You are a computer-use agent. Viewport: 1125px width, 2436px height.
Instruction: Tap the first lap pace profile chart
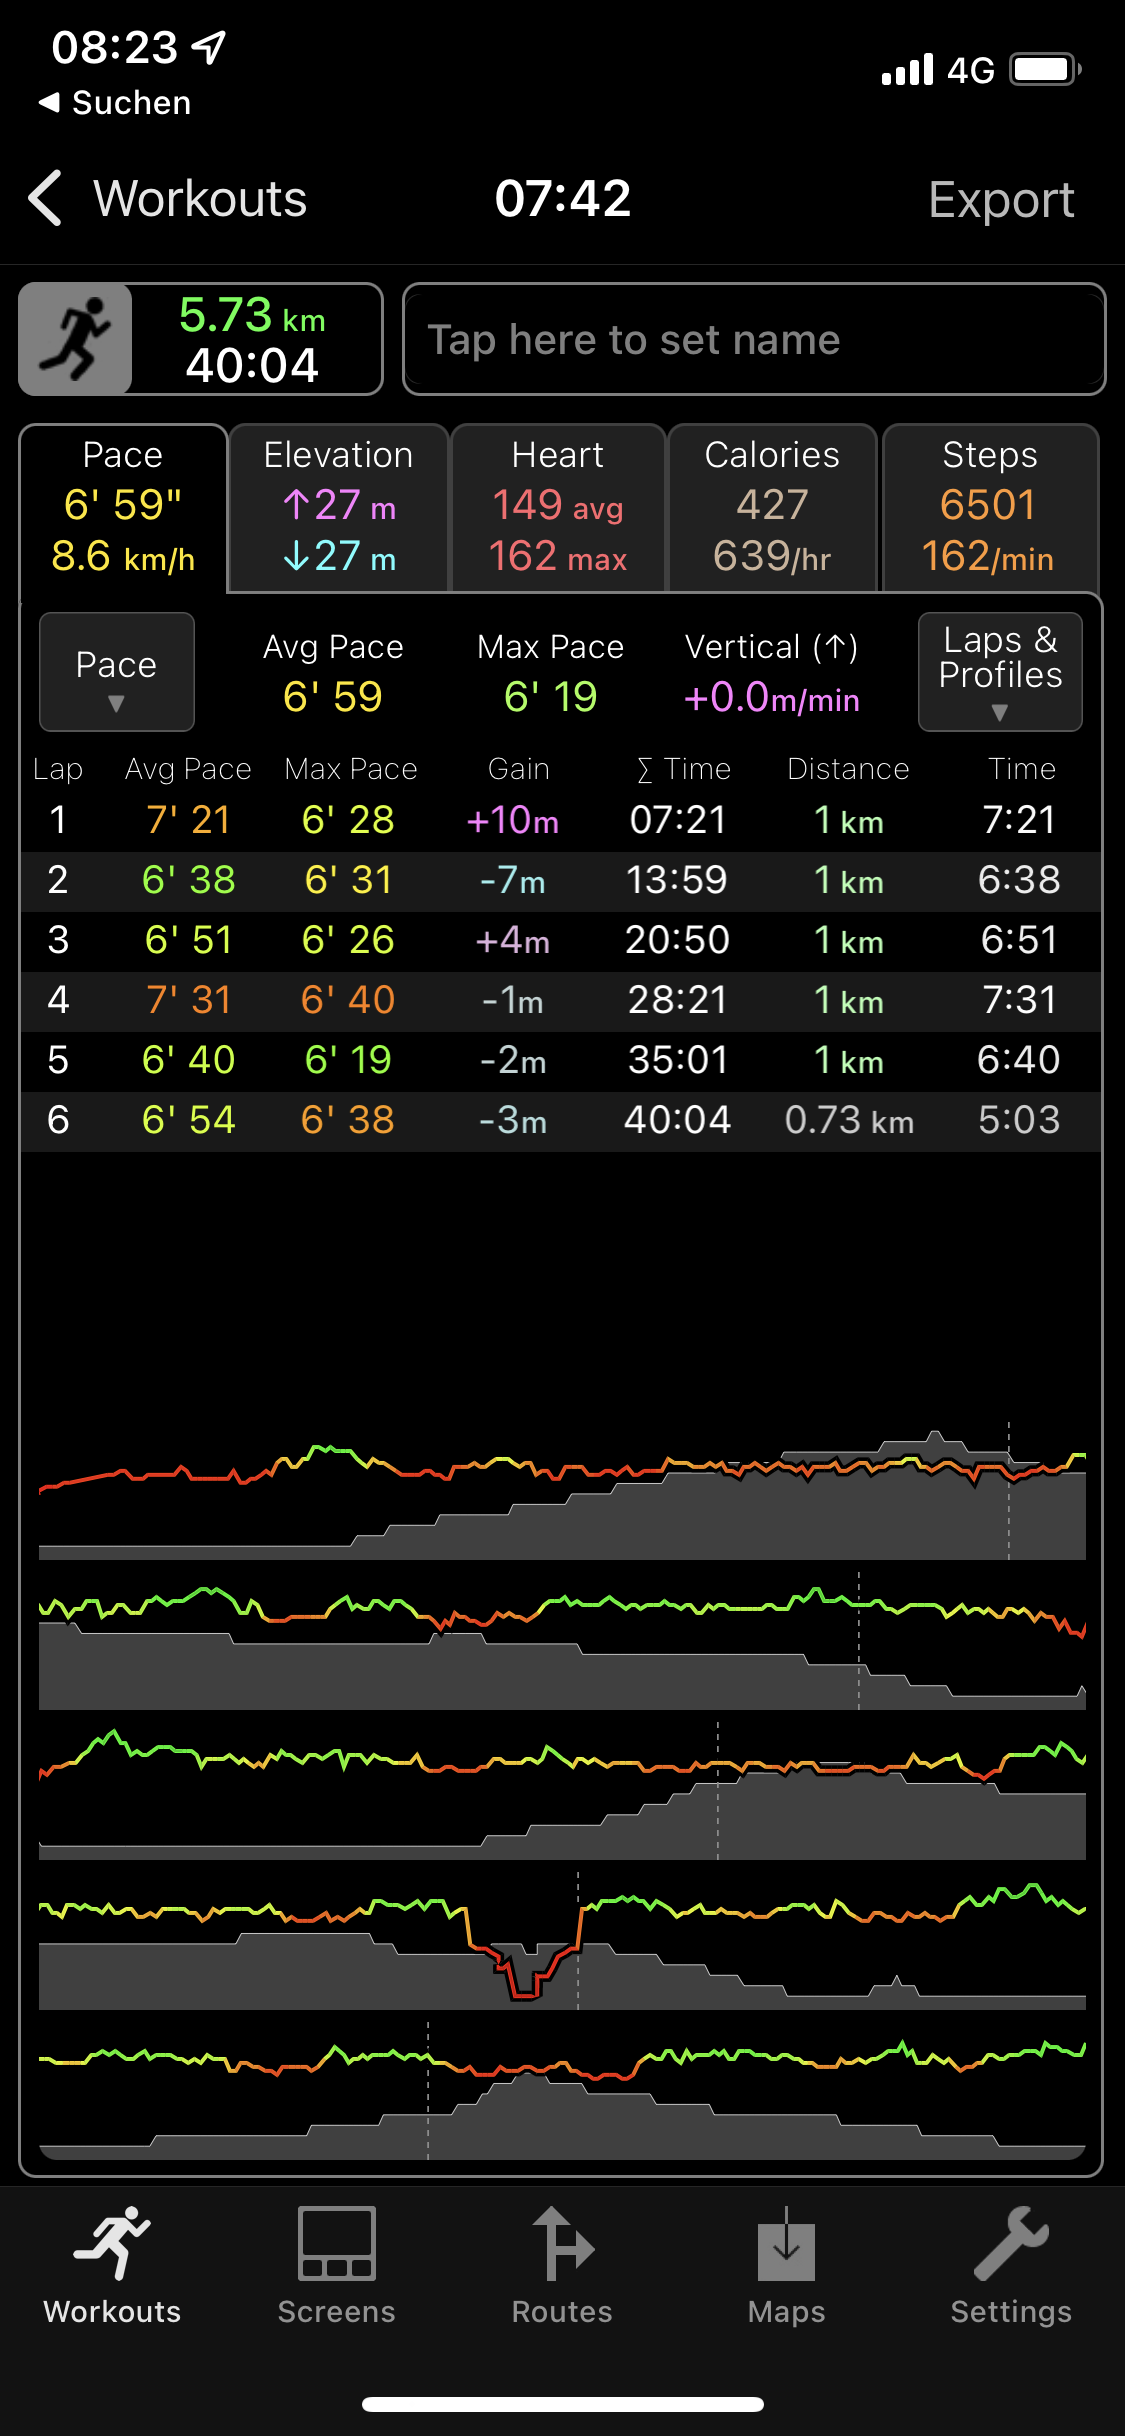pyautogui.click(x=560, y=1492)
